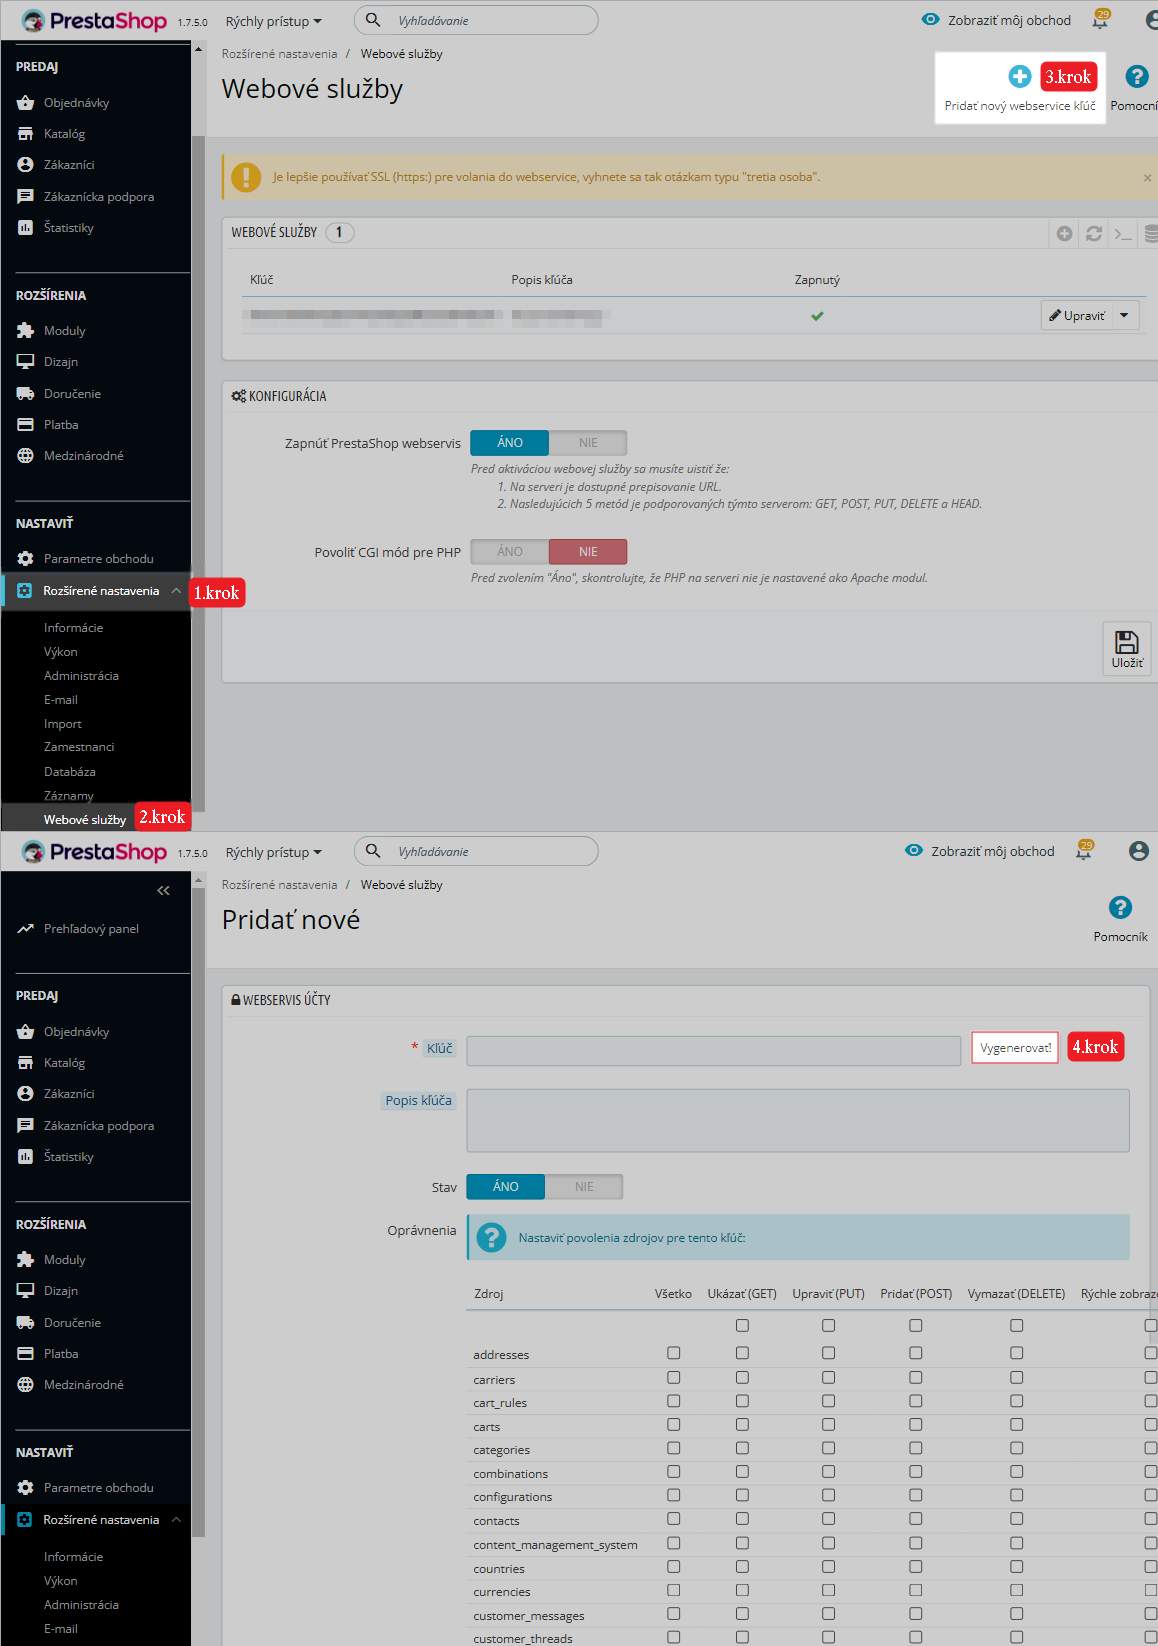Click the refresh list icon in Webové služby panel
This screenshot has height=1646, width=1158.
(x=1094, y=233)
